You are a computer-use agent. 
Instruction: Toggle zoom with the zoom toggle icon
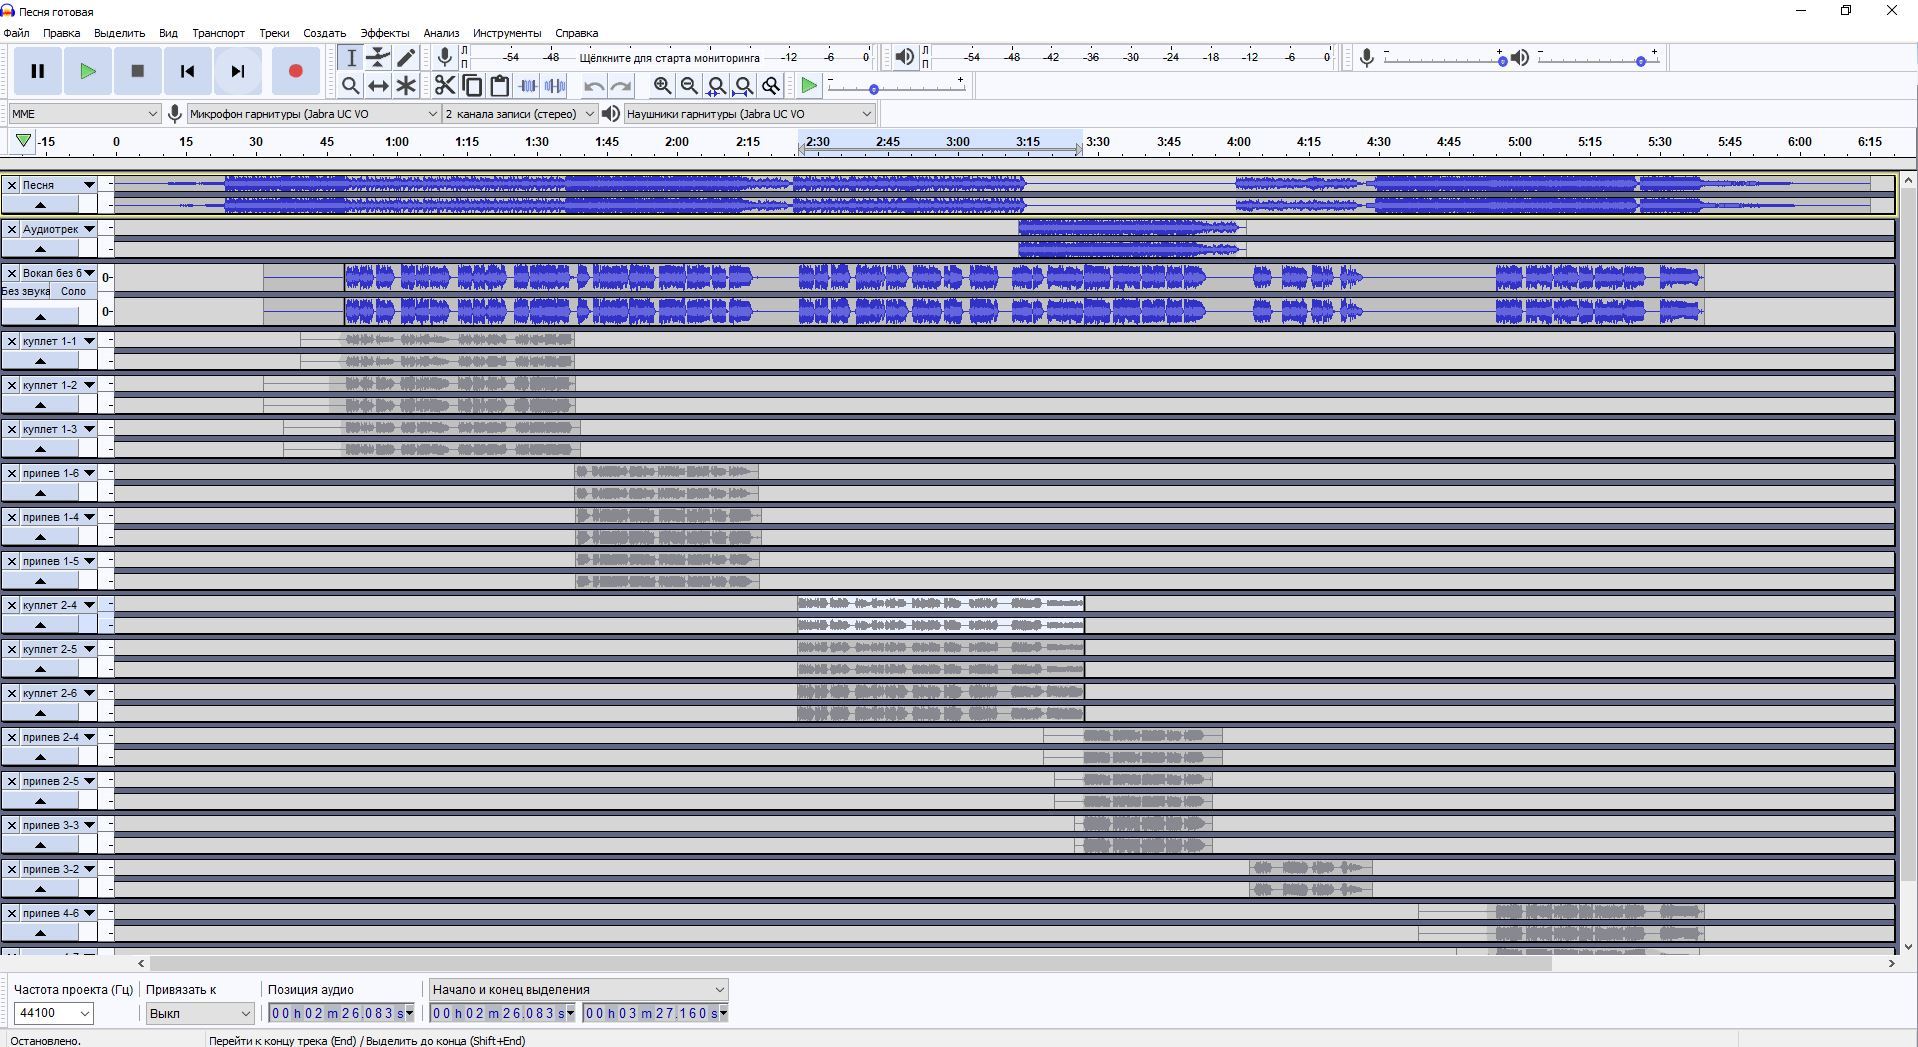point(770,85)
